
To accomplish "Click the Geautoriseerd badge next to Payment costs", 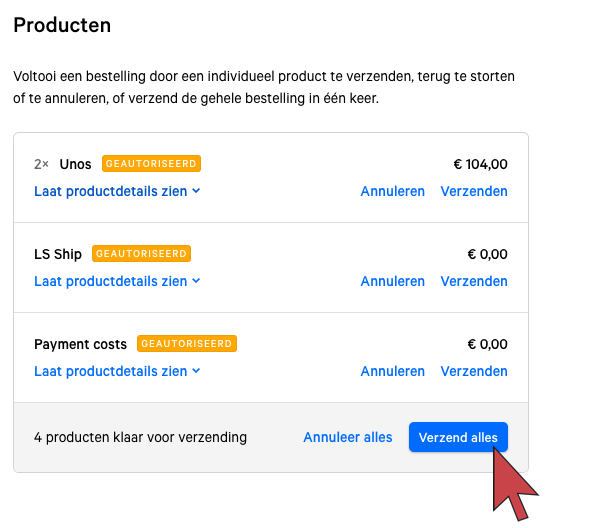I will 187,344.
